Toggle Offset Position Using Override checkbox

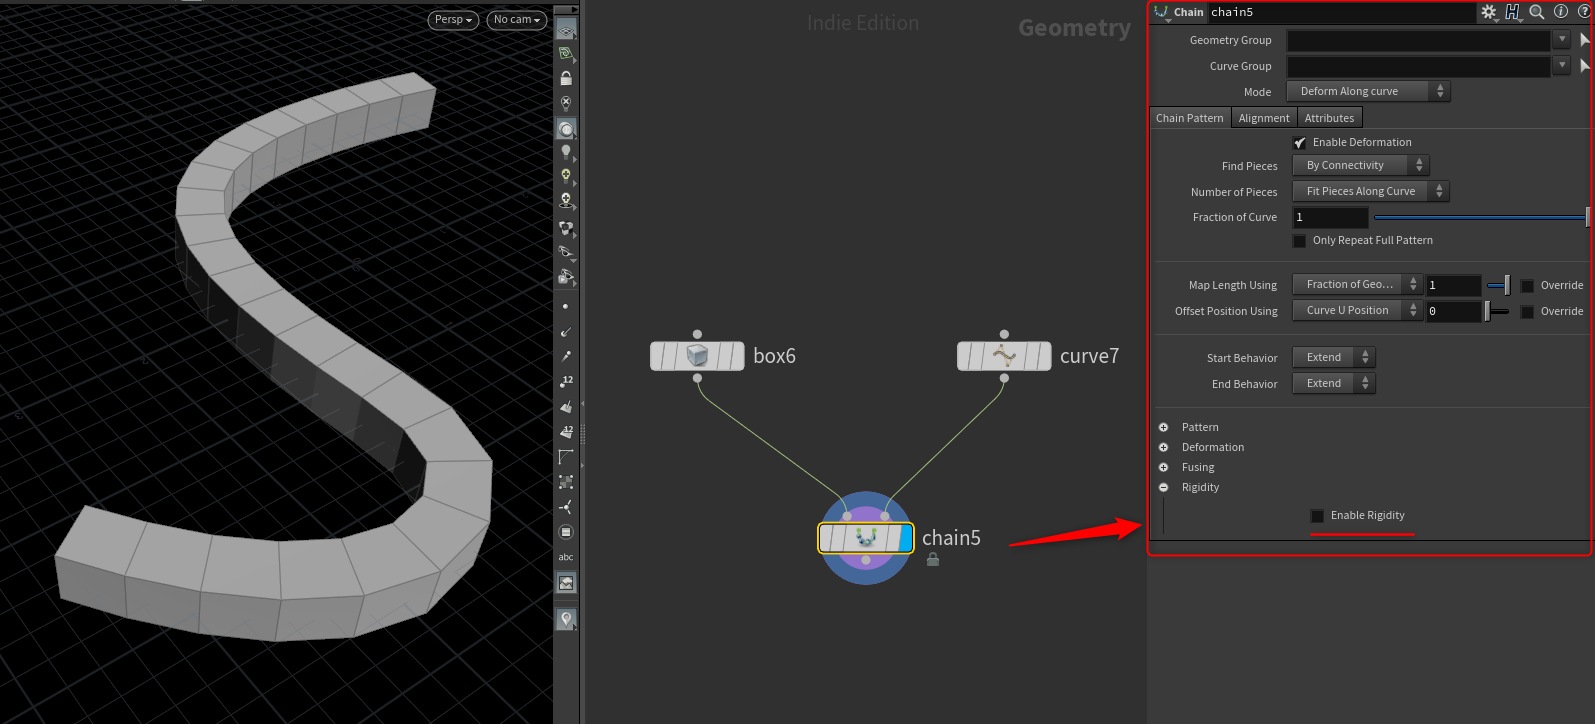(x=1527, y=312)
